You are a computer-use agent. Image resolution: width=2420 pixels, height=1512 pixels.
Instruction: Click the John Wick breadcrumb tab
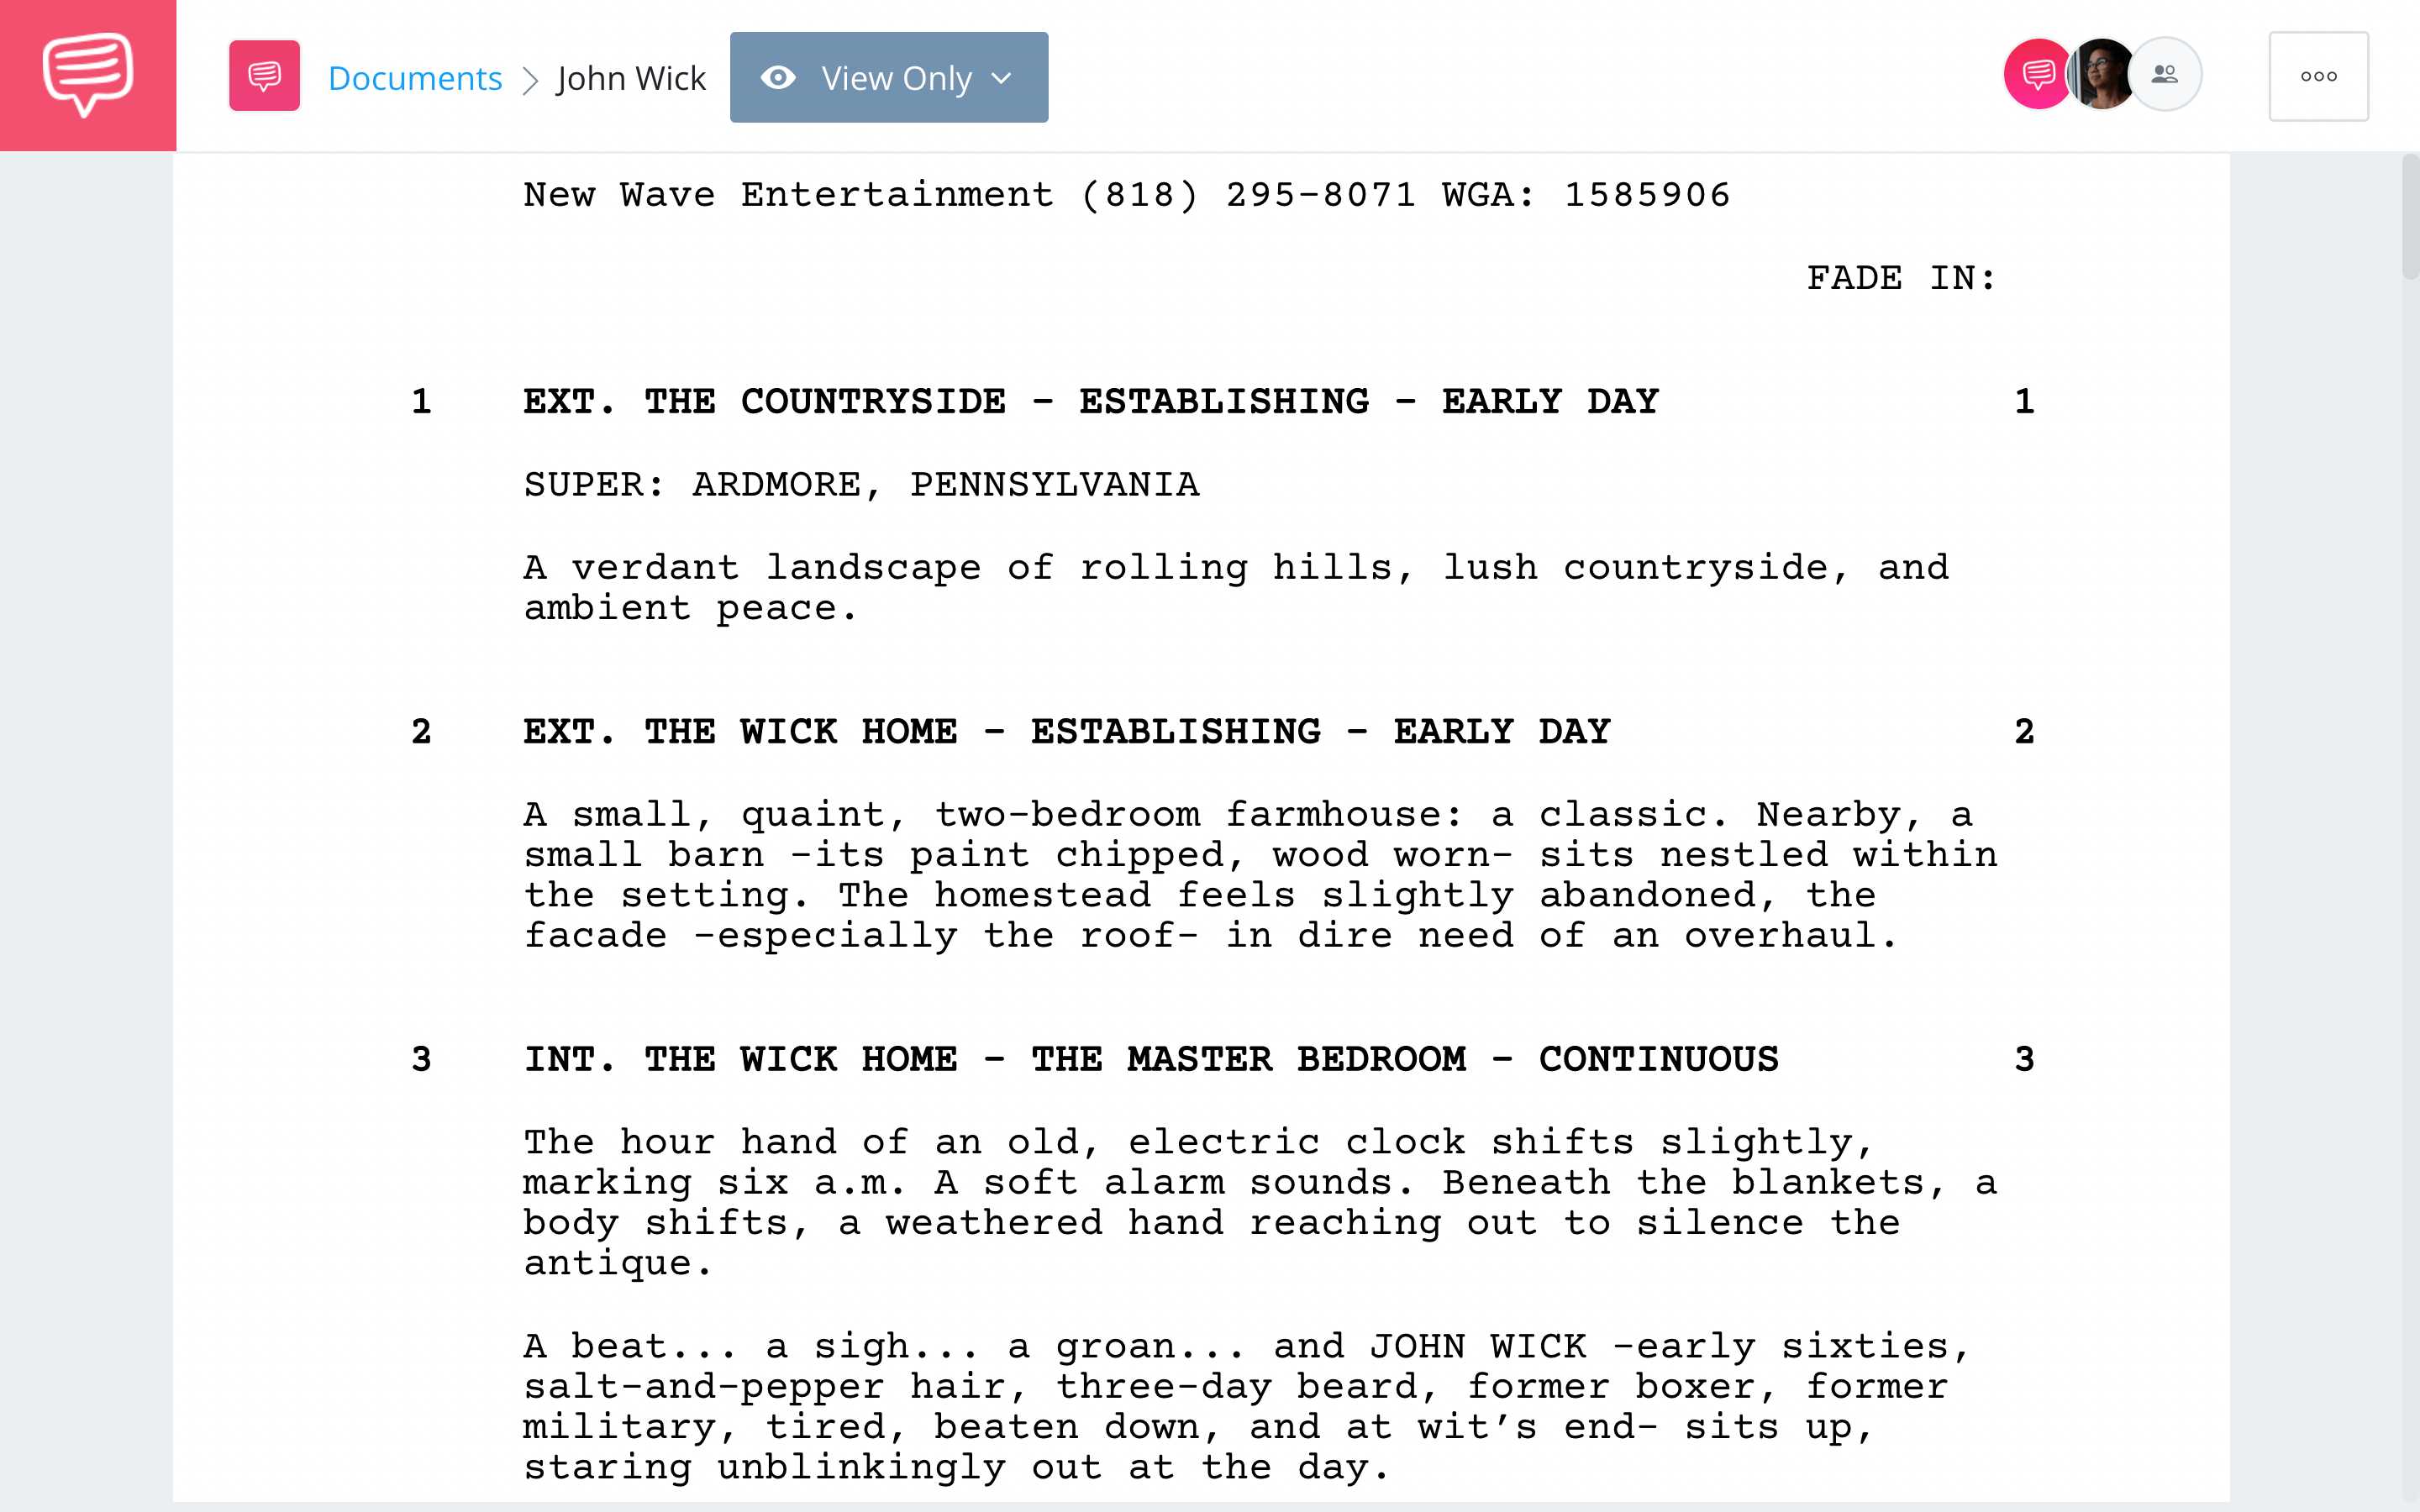tap(631, 78)
